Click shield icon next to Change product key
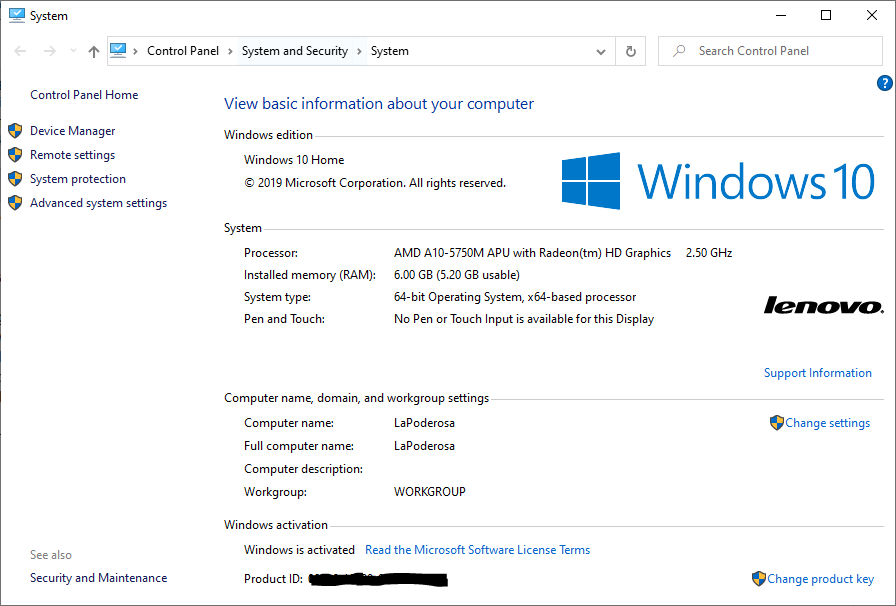Screen dimensions: 896x606 [x=758, y=579]
